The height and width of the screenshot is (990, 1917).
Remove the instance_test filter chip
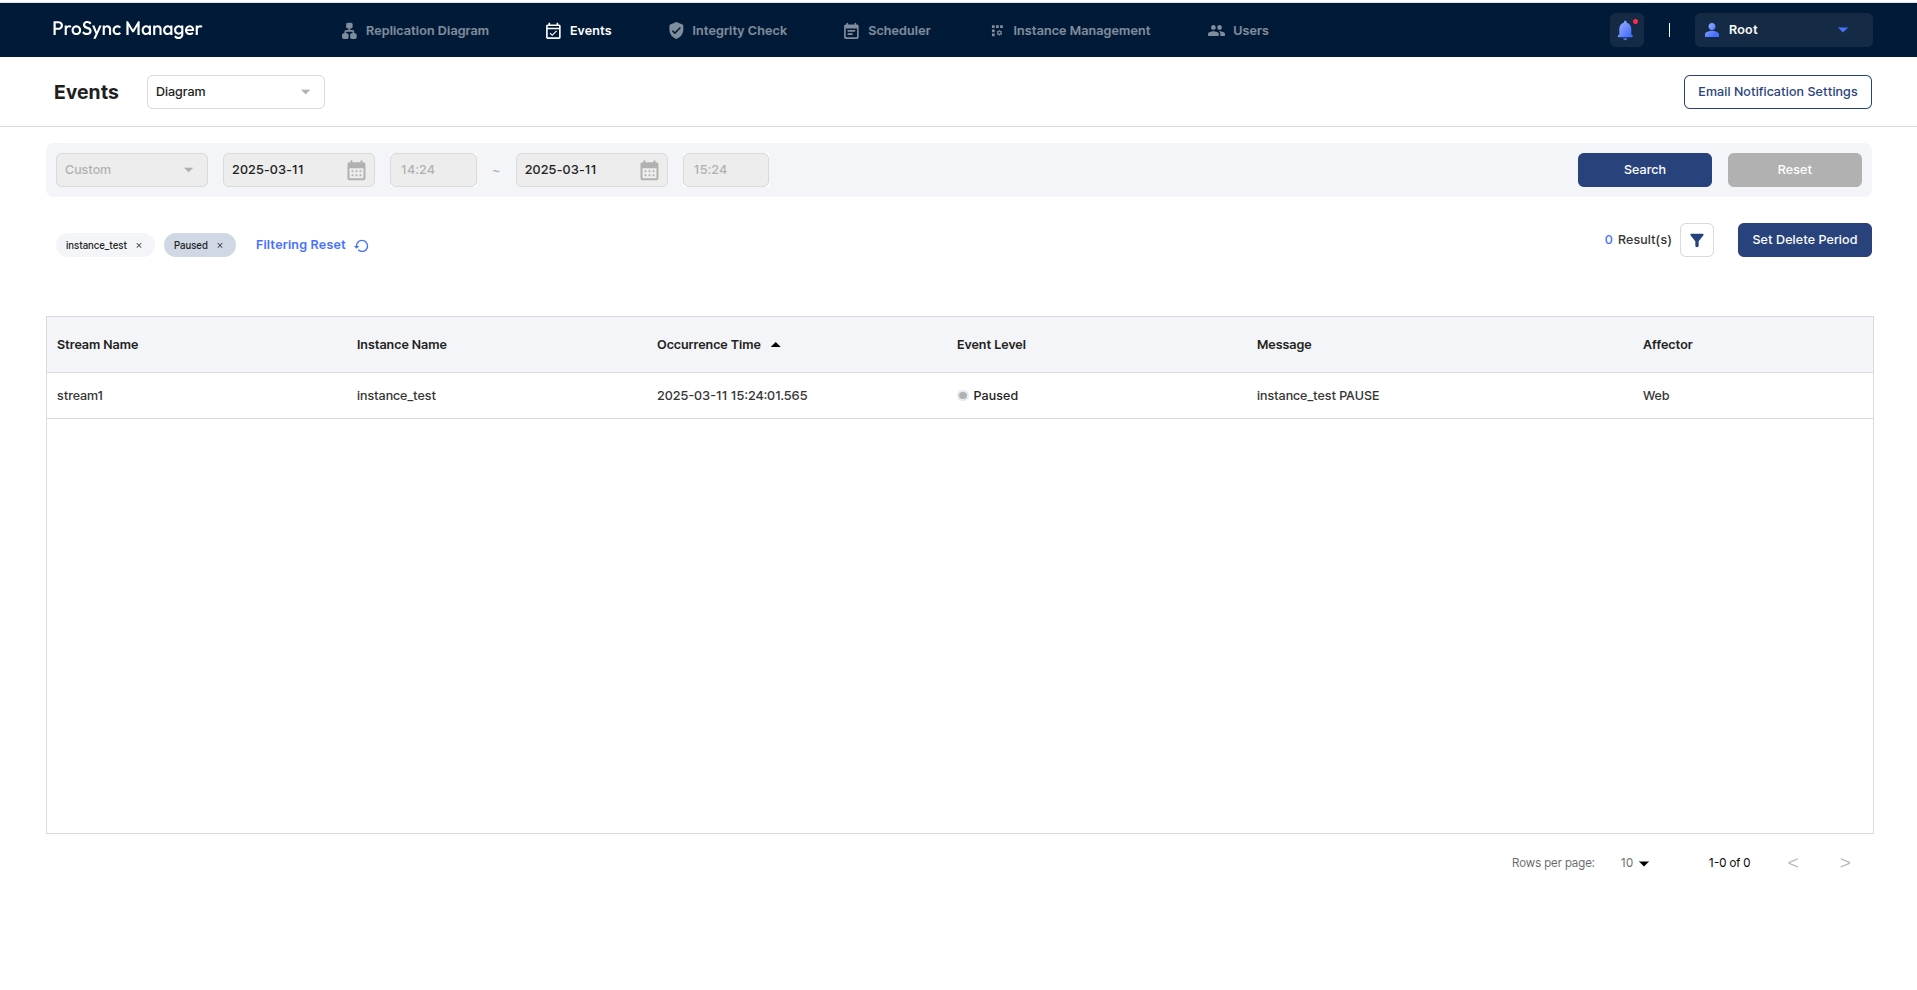pos(139,246)
